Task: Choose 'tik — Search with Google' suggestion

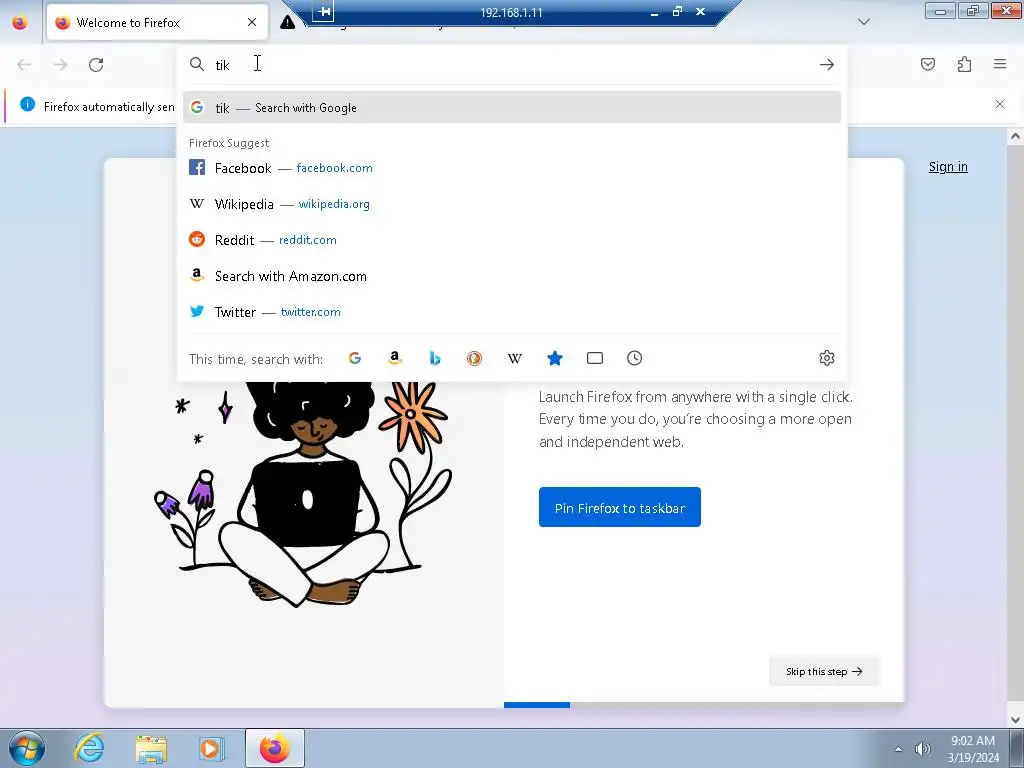Action: [x=512, y=107]
